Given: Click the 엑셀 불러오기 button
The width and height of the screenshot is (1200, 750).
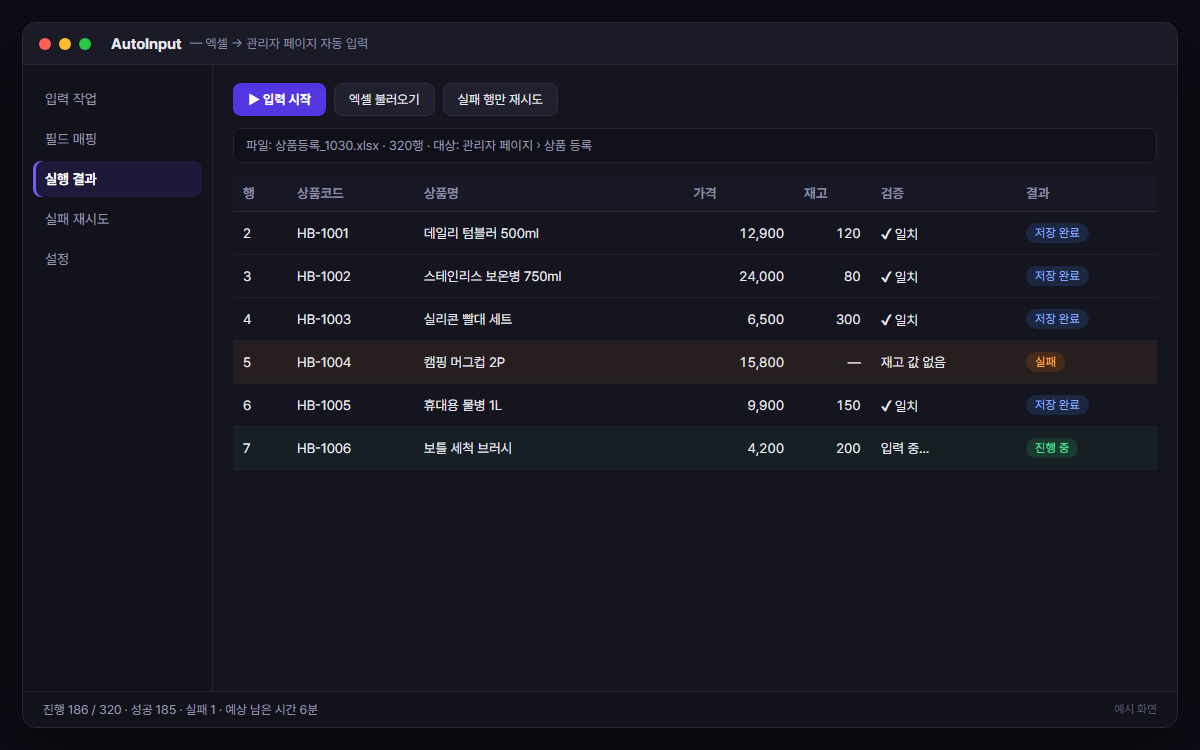Looking at the screenshot, I should pyautogui.click(x=384, y=100).
